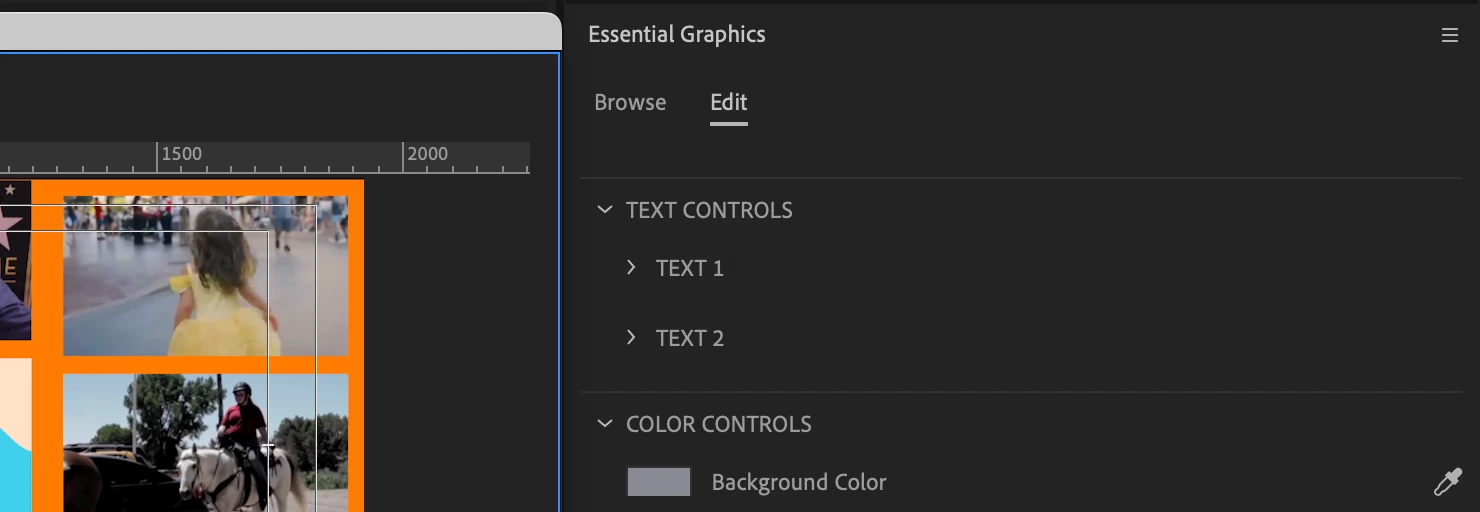Click the TEXT CONTROLS heading
Screen dimensions: 1480x512
click(709, 211)
